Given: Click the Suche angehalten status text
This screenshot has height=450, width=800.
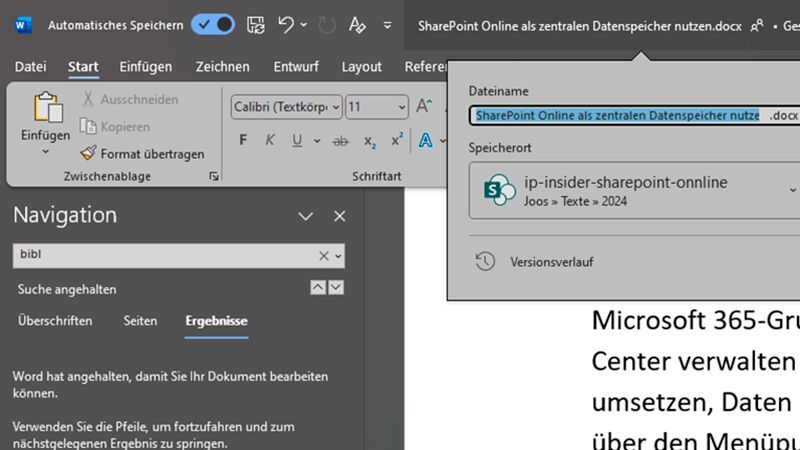Looking at the screenshot, I should pyautogui.click(x=67, y=289).
